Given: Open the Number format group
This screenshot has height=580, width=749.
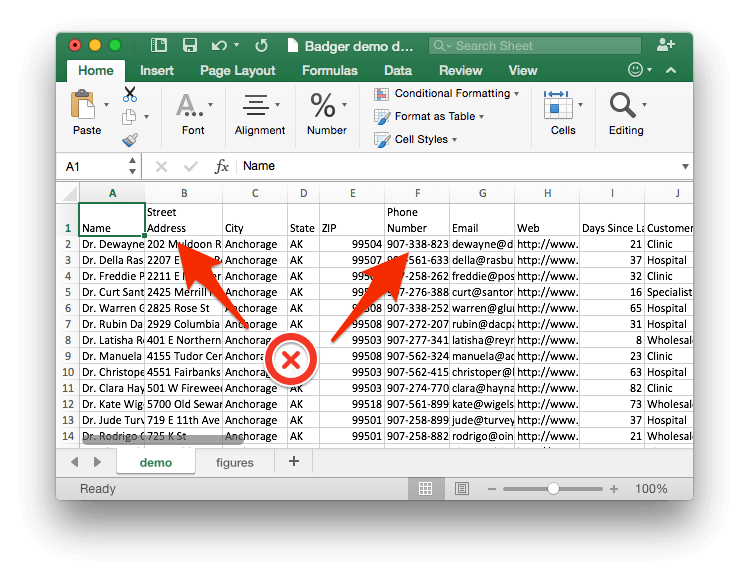Looking at the screenshot, I should click(x=327, y=114).
